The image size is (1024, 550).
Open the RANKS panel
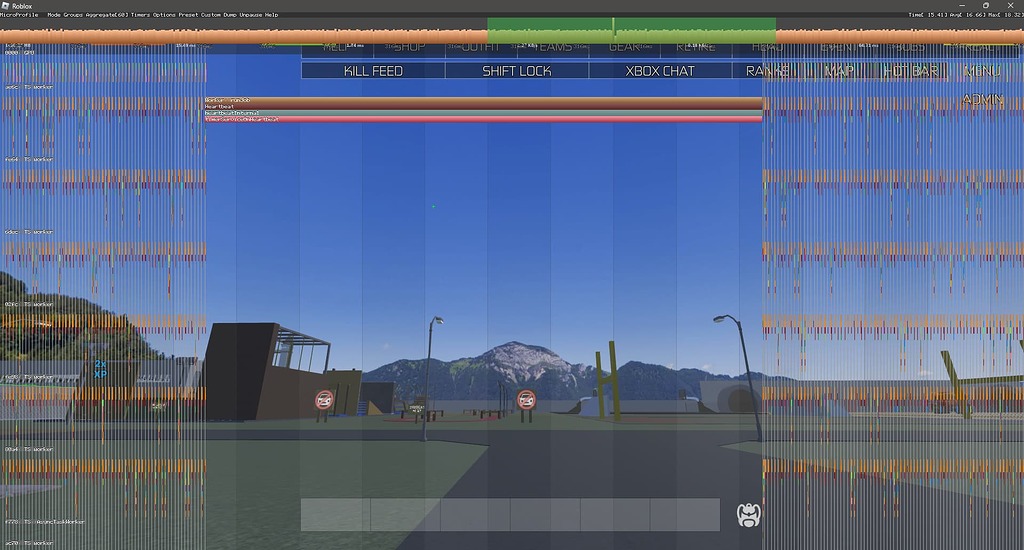(768, 71)
